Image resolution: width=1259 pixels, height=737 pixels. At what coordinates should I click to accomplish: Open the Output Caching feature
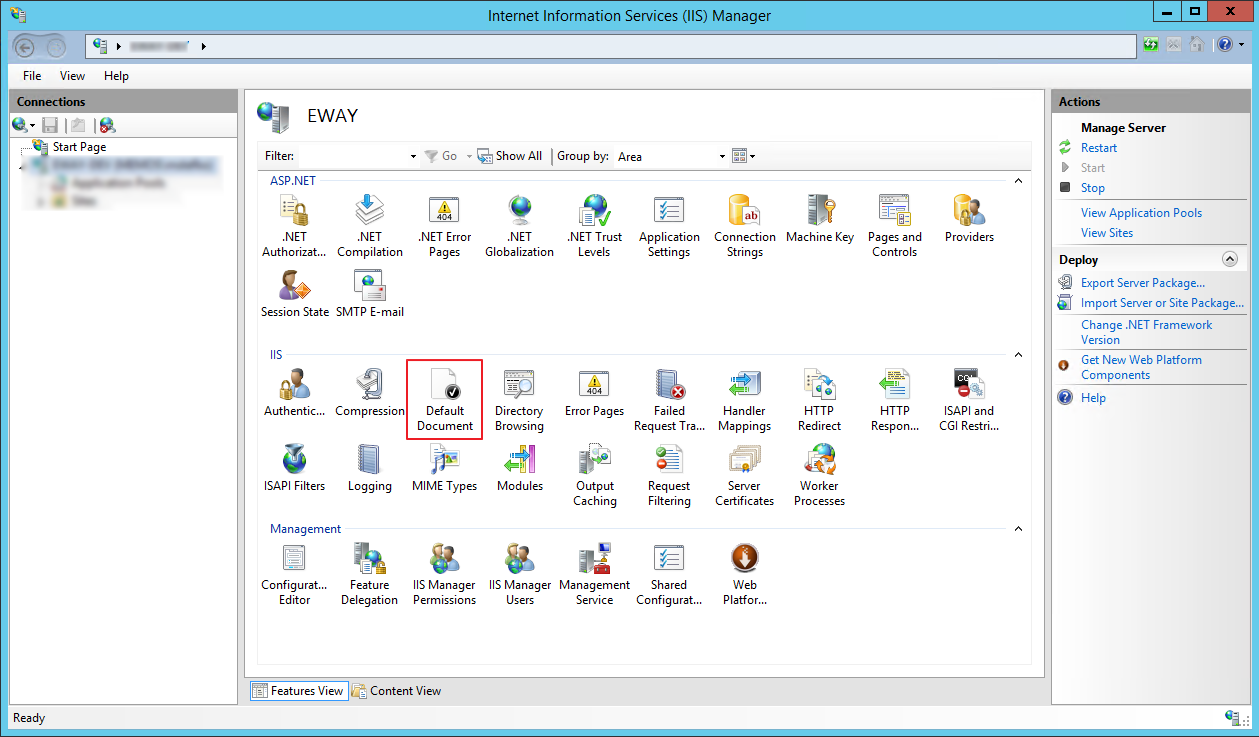[594, 475]
